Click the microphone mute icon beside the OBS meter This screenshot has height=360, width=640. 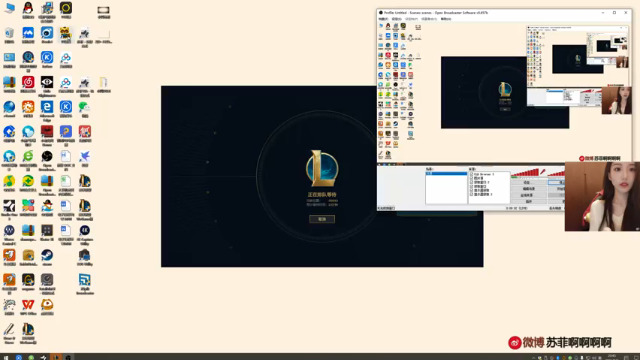pos(542,172)
